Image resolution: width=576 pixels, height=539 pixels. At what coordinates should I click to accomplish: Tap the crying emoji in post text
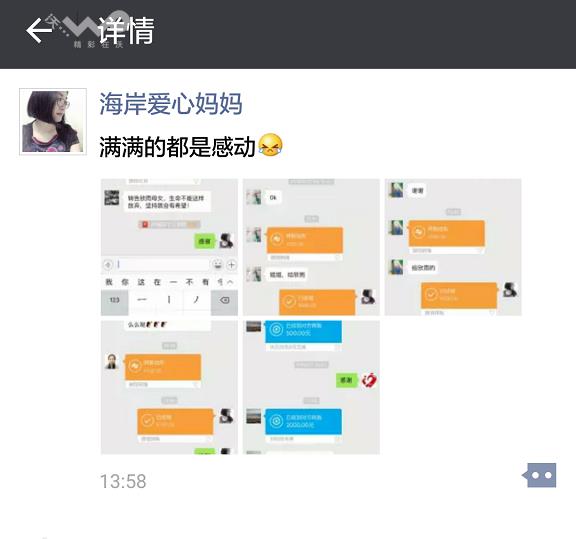point(270,145)
